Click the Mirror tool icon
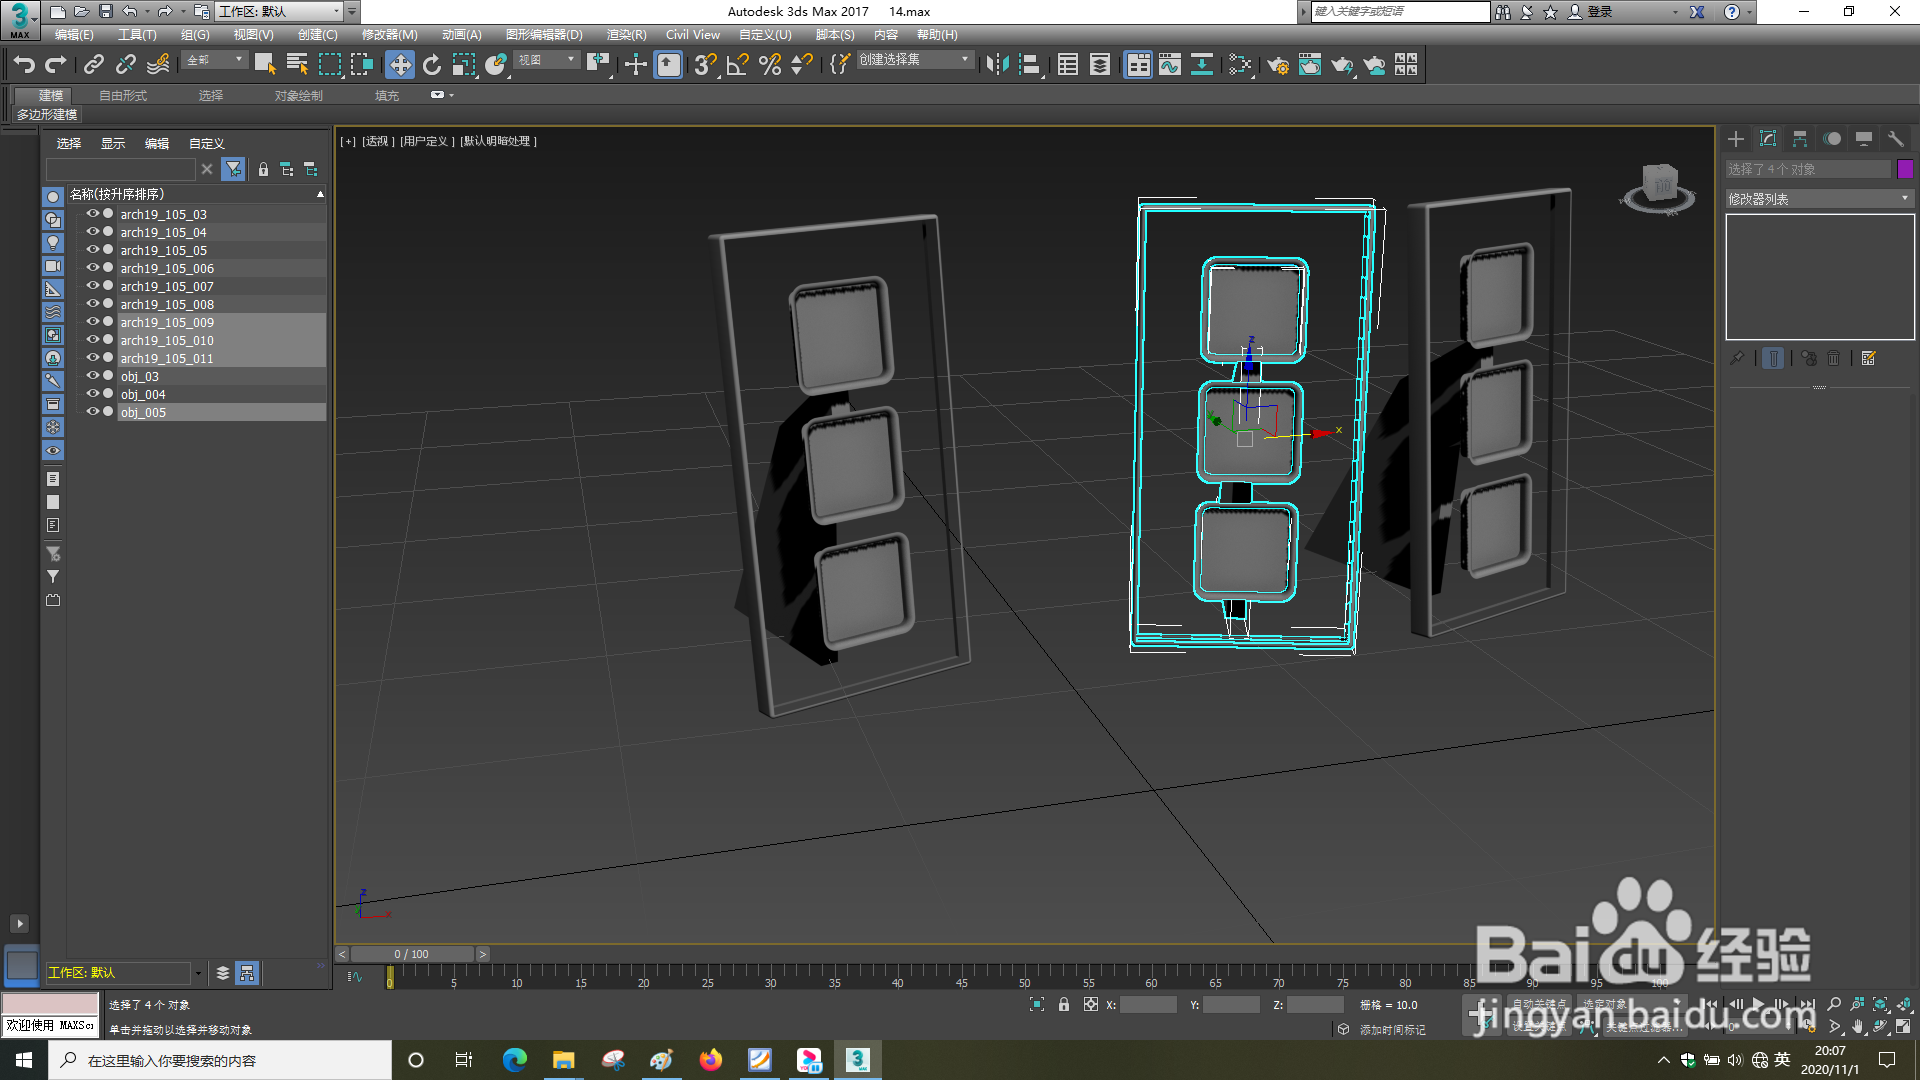The image size is (1920, 1080). 996,65
